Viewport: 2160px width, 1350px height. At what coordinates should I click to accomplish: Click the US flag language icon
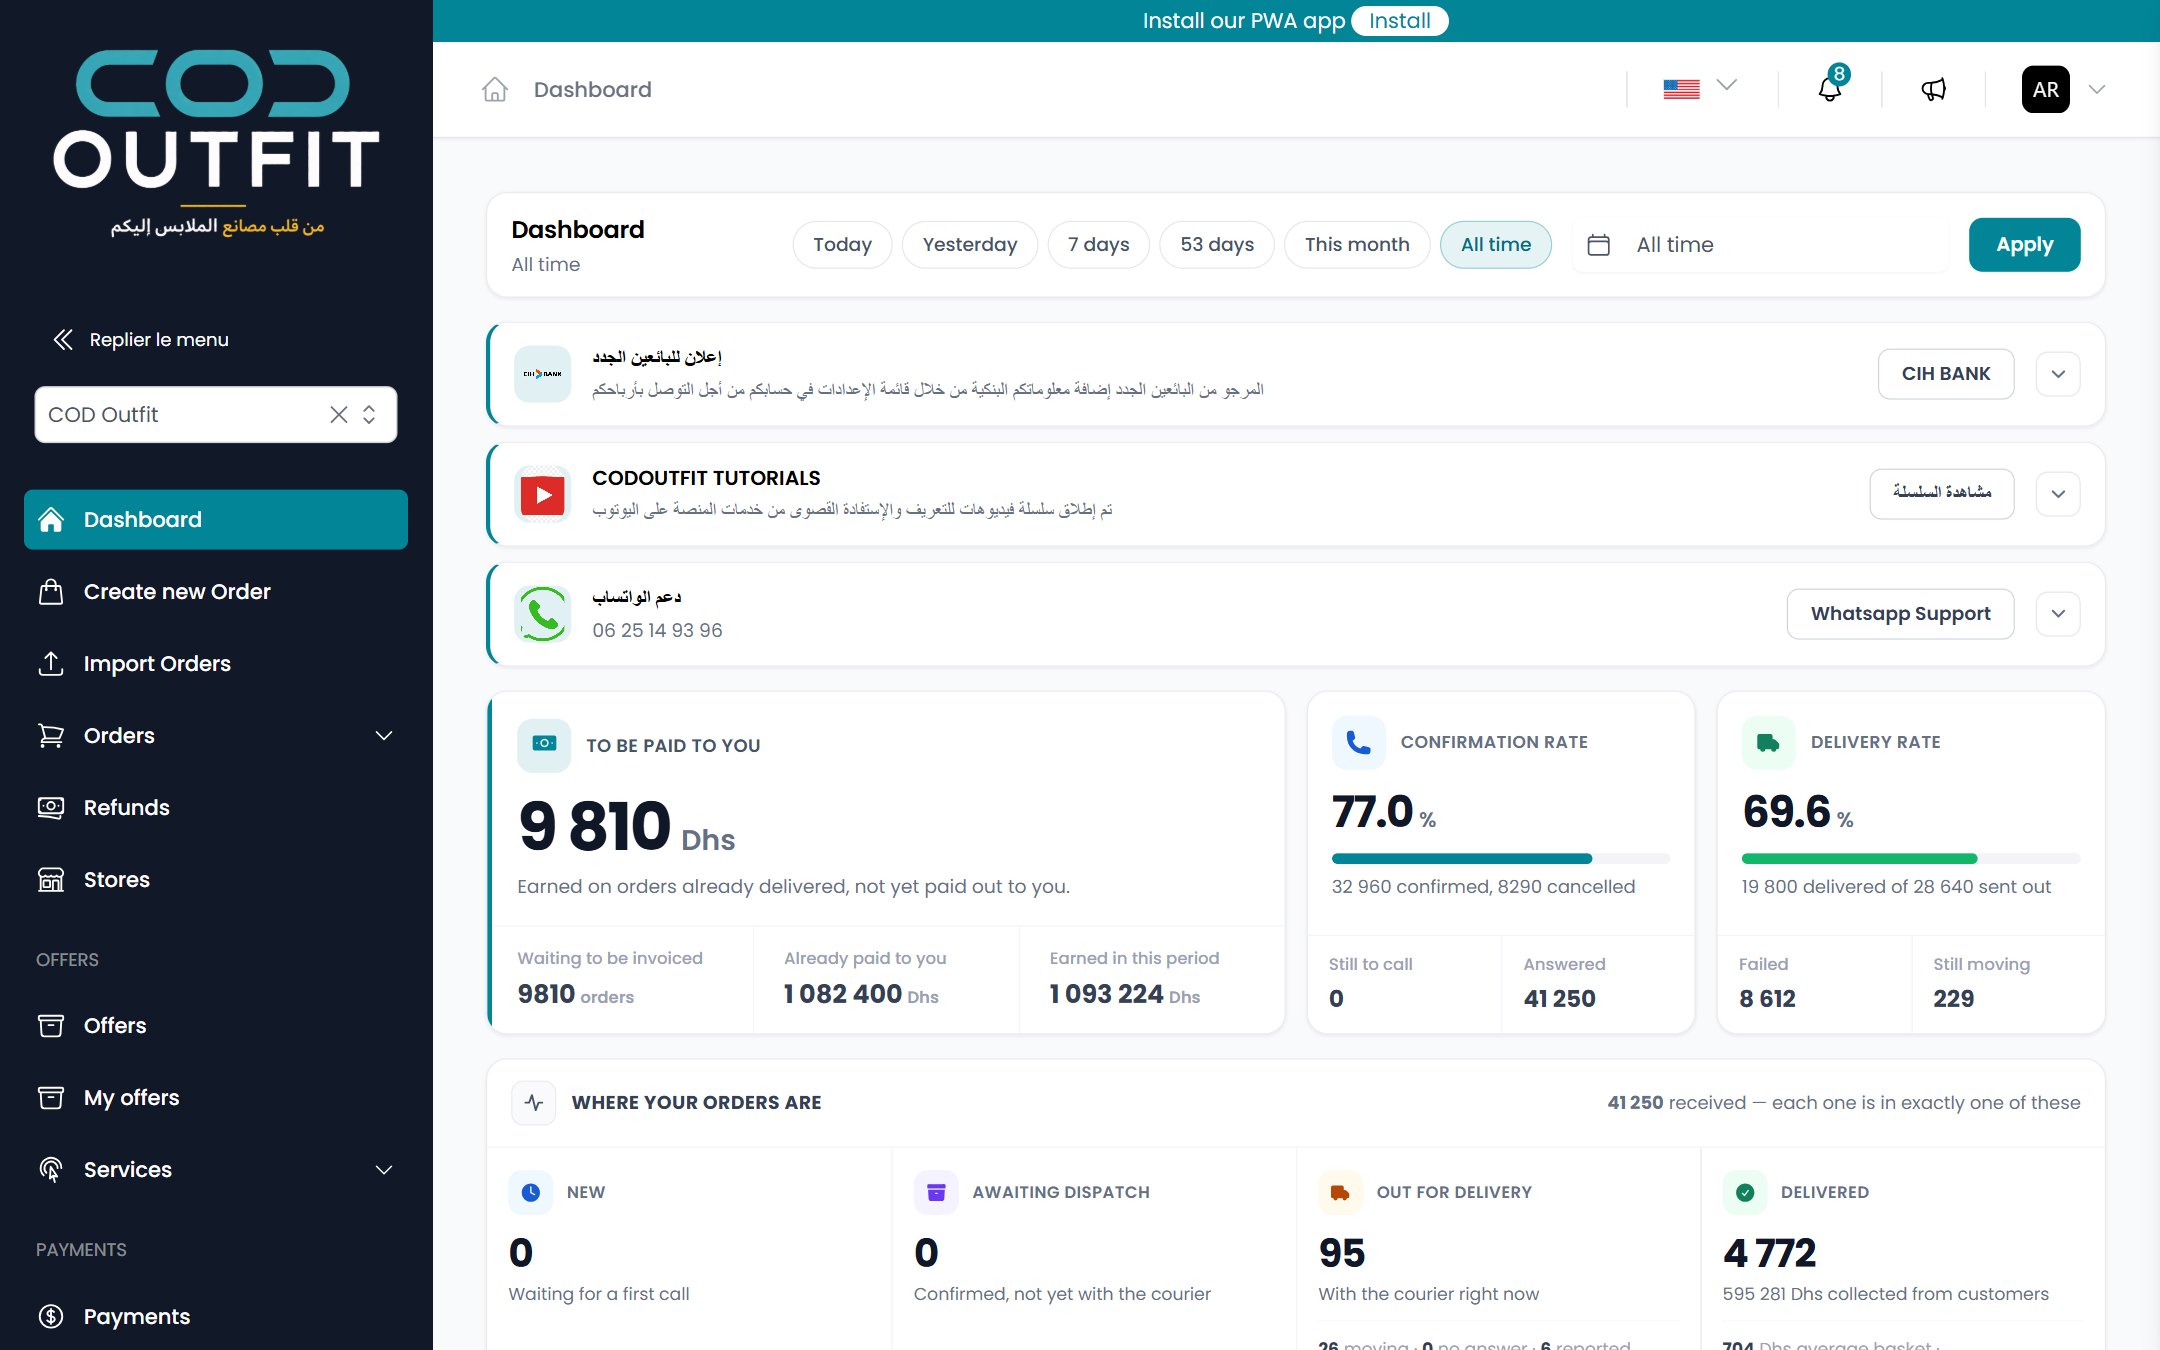[x=1681, y=89]
